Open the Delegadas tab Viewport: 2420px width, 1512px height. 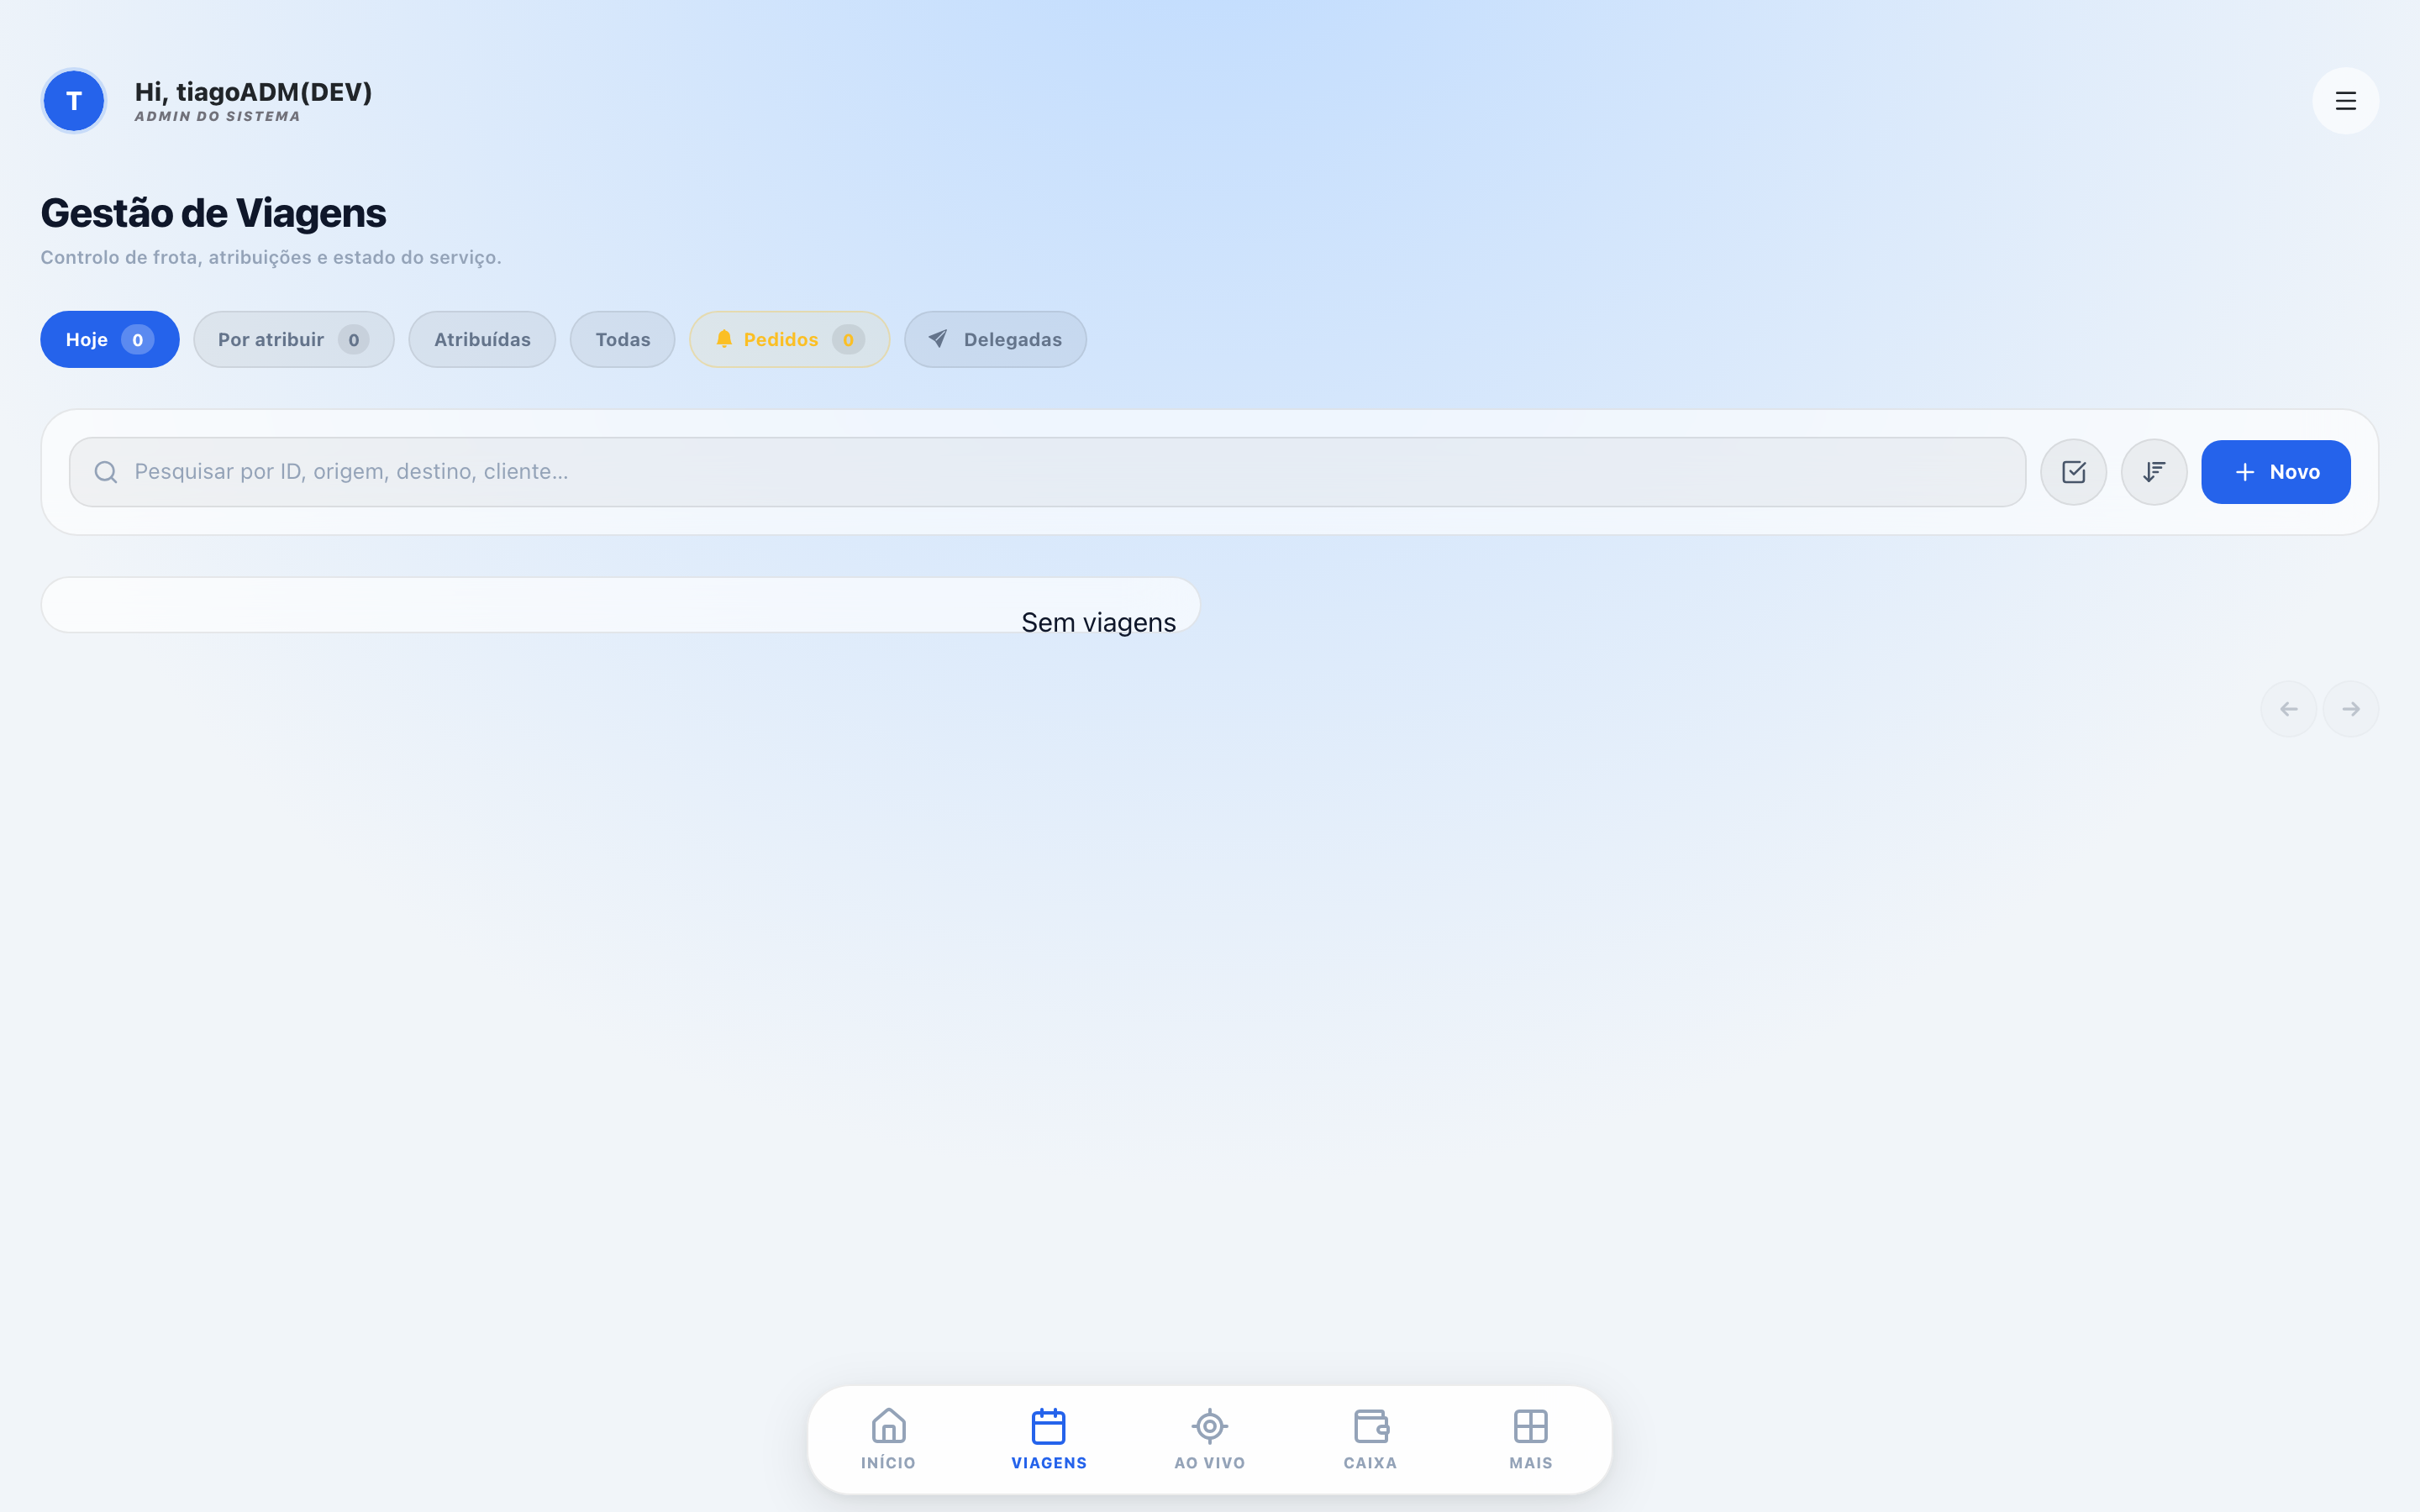[x=996, y=340]
